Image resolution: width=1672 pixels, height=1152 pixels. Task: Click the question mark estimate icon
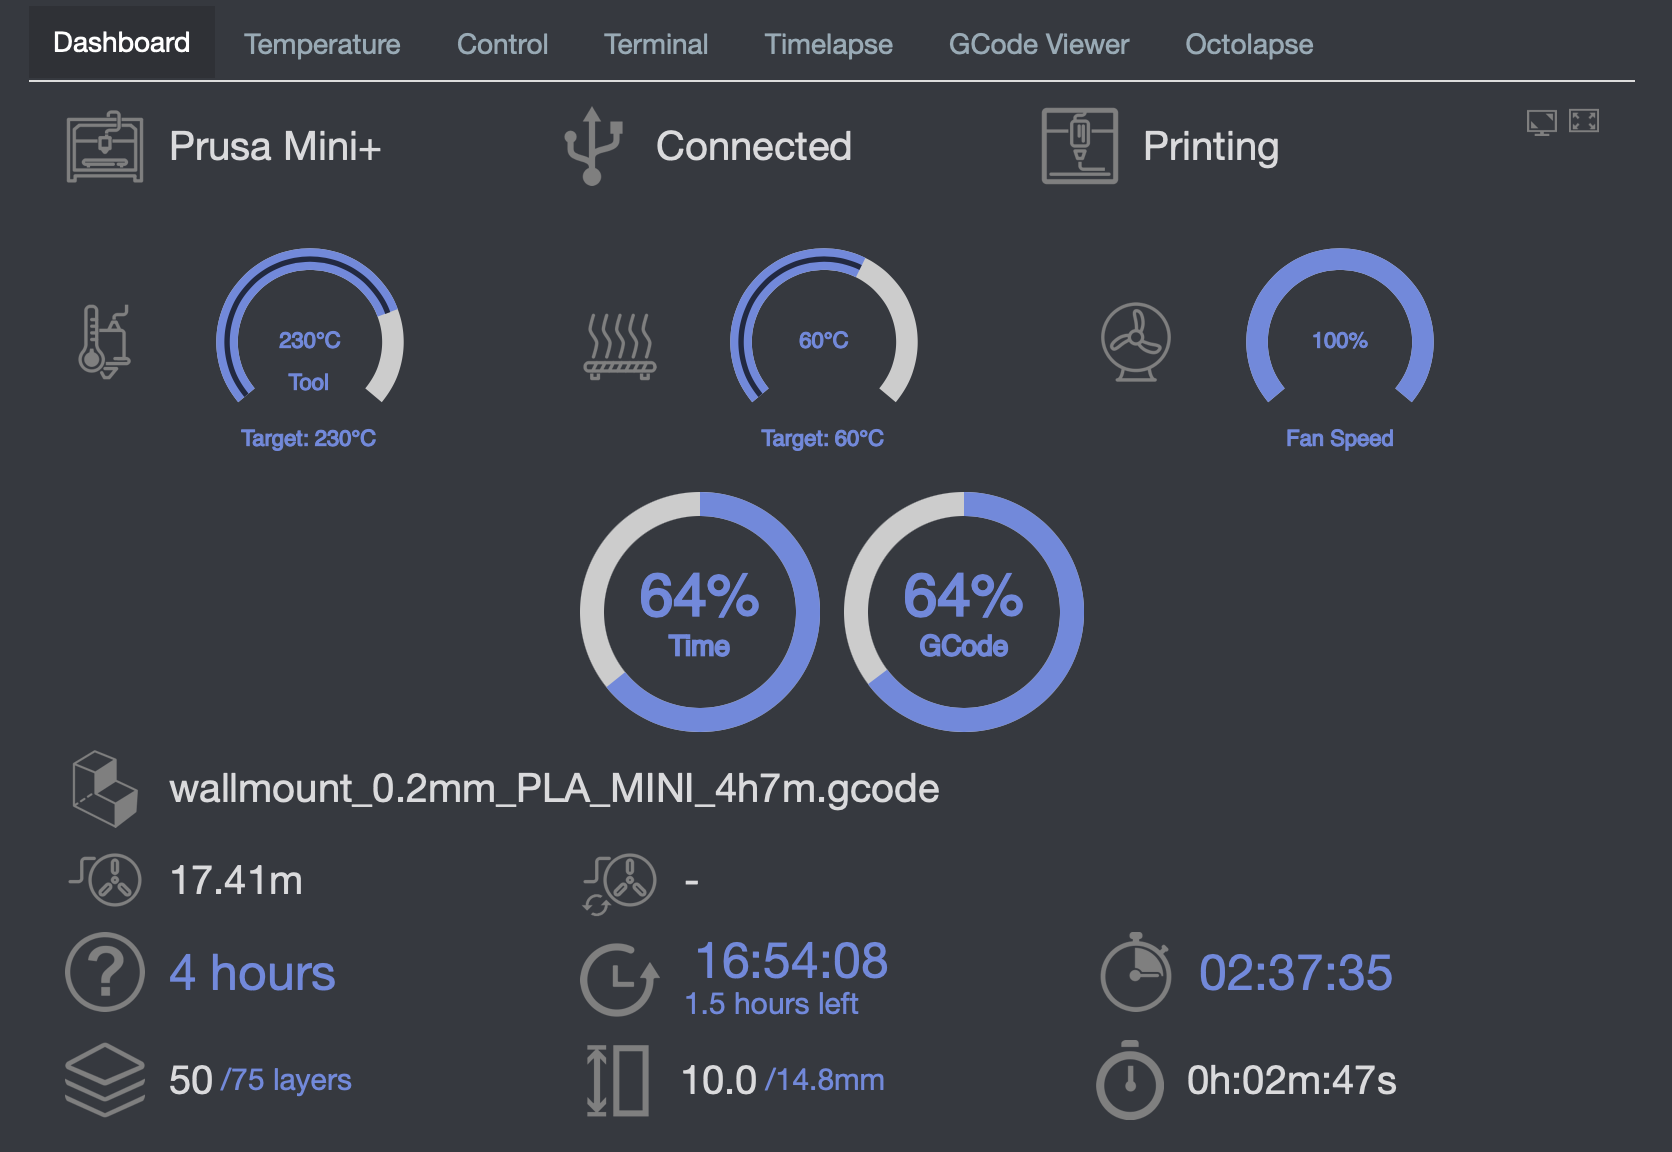(x=105, y=972)
